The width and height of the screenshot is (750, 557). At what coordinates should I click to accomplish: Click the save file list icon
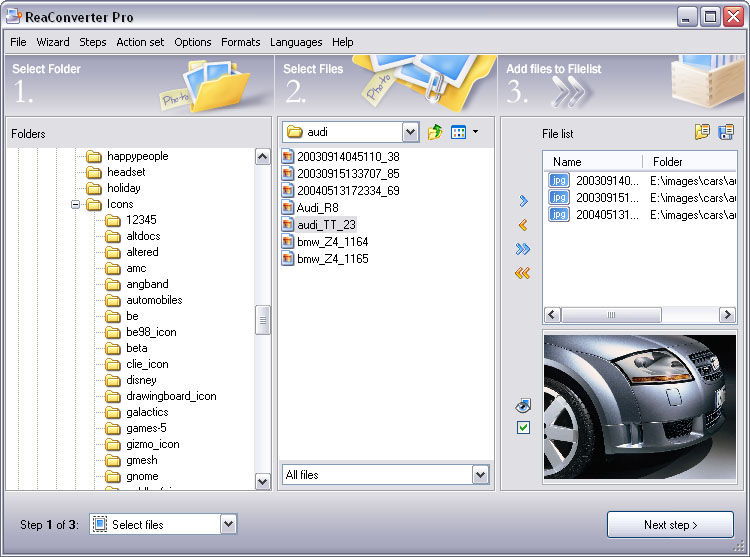point(726,132)
